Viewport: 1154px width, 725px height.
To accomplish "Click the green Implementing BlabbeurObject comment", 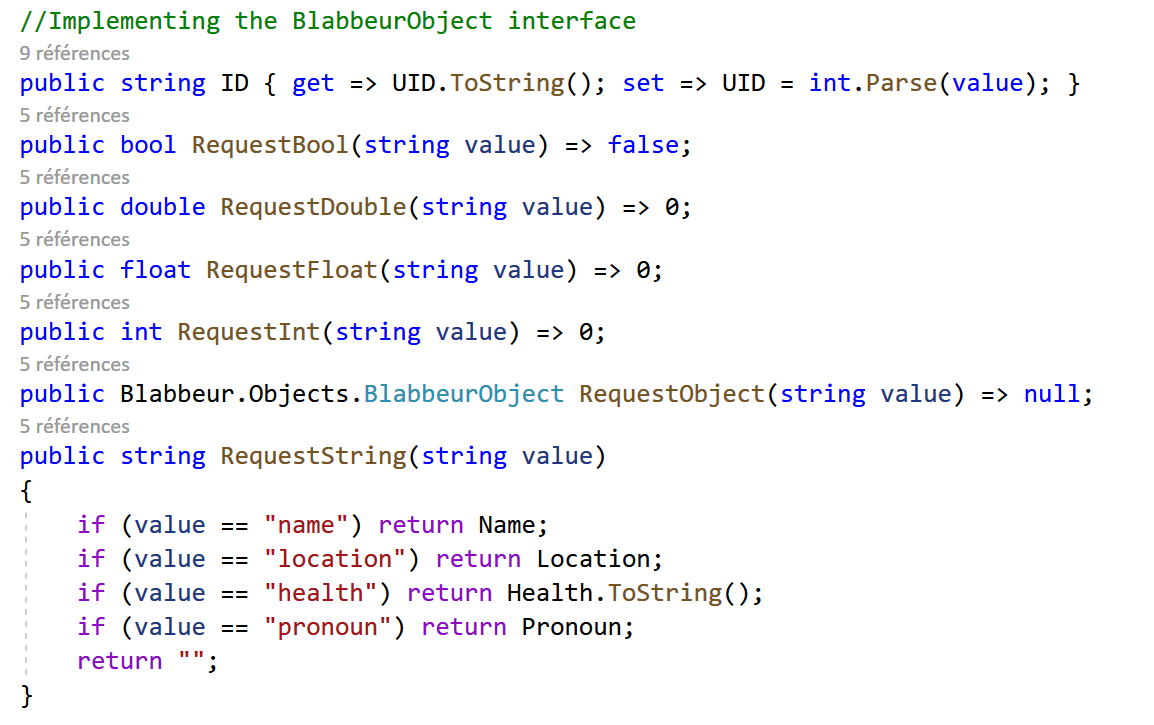I will [x=328, y=21].
